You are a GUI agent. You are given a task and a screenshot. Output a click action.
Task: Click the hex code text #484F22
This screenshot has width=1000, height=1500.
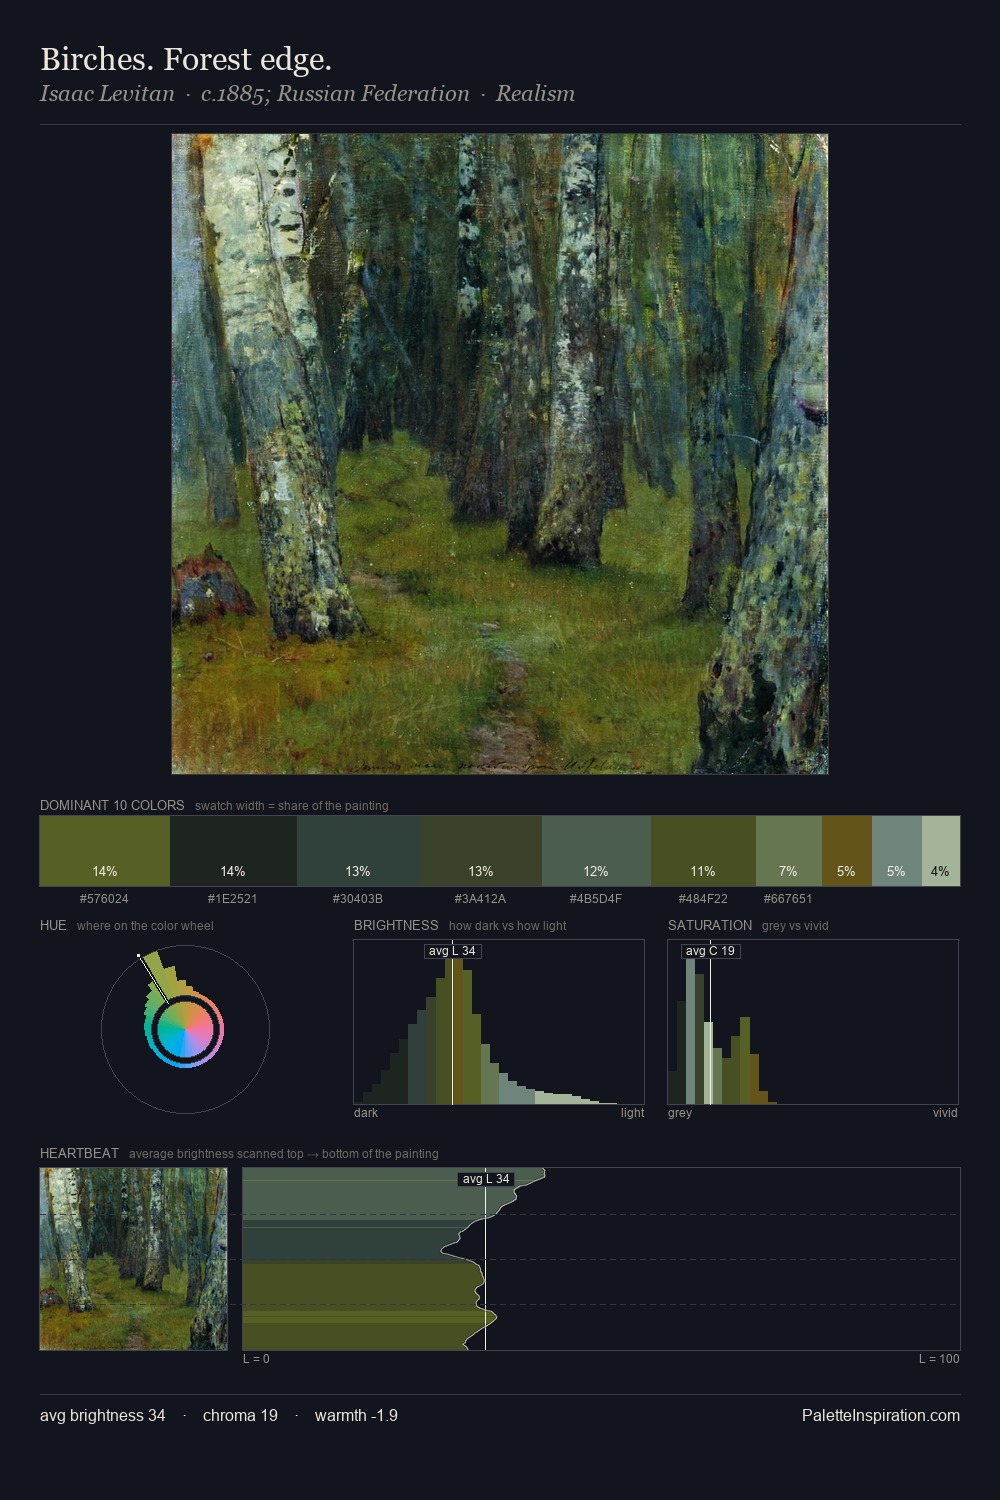pyautogui.click(x=703, y=899)
